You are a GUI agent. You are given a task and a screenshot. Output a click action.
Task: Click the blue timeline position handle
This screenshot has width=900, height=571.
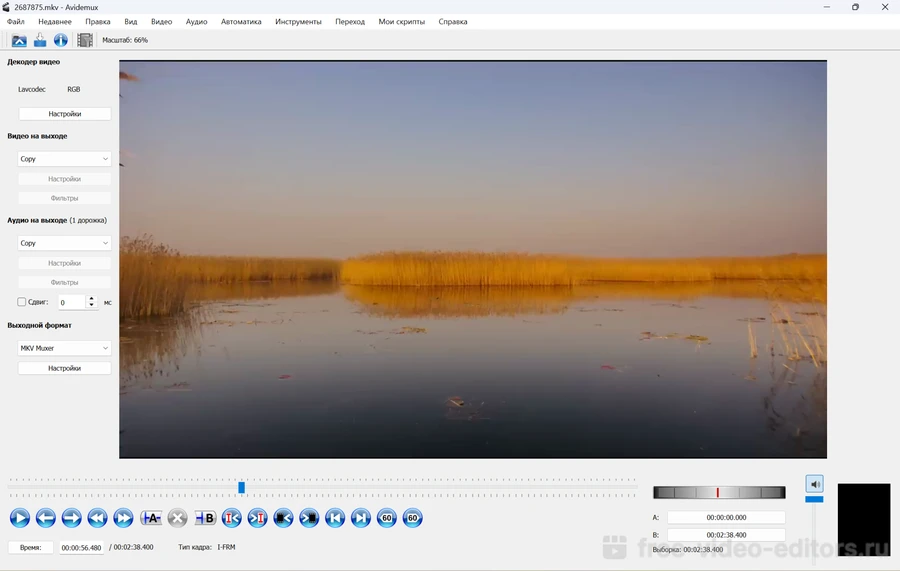coord(241,487)
